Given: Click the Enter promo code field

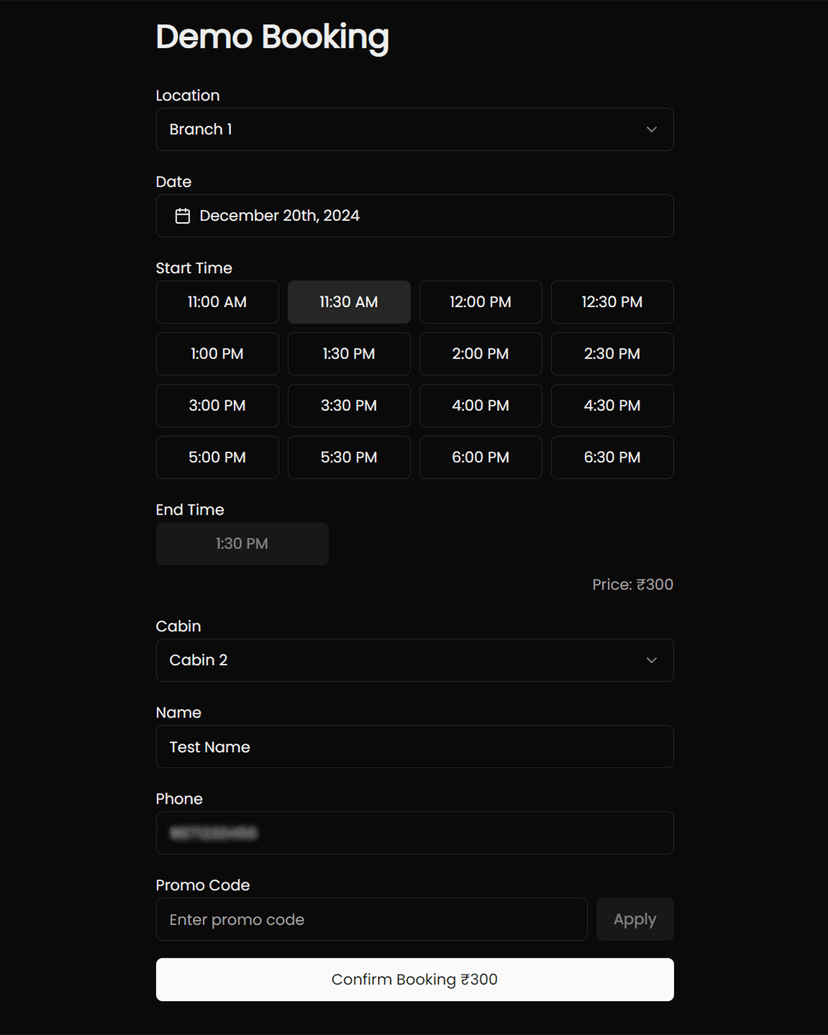Looking at the screenshot, I should click(x=371, y=919).
